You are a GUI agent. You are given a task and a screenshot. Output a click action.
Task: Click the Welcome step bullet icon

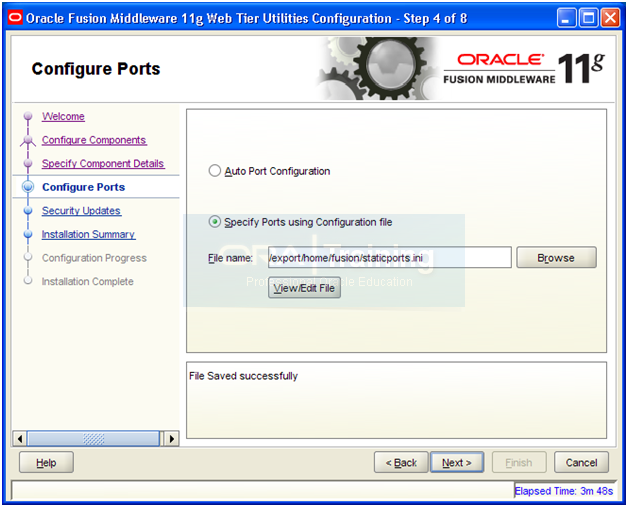[x=28, y=116]
